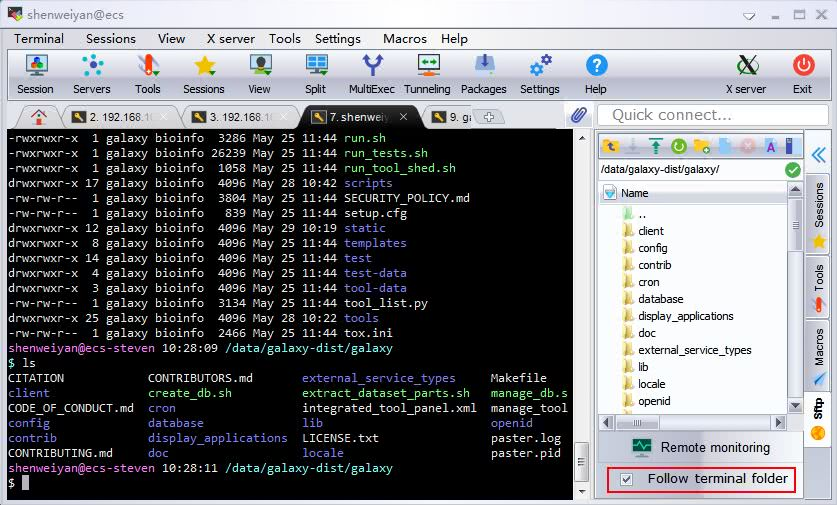Open the Macros menu
This screenshot has width=837, height=505.
(404, 38)
